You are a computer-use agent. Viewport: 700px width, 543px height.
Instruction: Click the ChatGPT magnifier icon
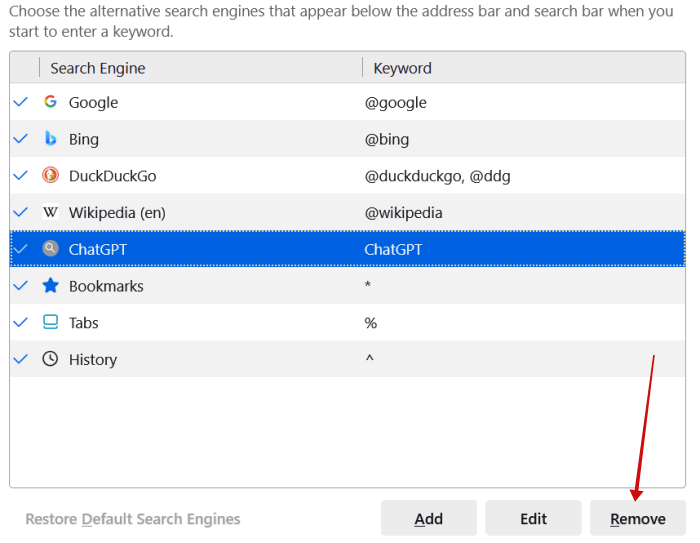(50, 248)
